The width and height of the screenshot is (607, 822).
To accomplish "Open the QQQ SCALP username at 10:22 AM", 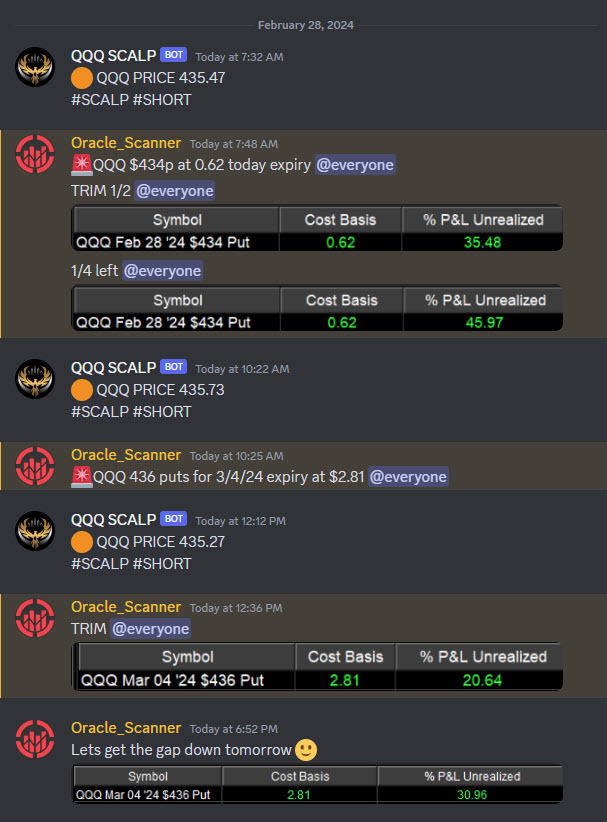I will [114, 367].
